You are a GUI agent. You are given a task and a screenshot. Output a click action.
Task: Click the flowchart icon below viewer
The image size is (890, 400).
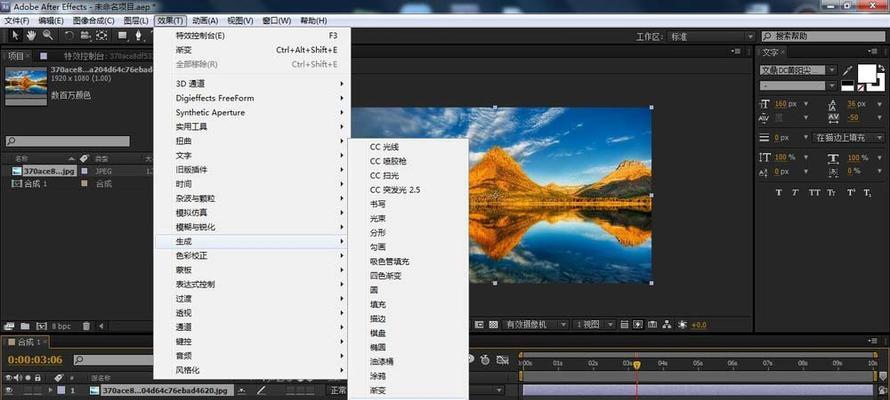[x=667, y=325]
